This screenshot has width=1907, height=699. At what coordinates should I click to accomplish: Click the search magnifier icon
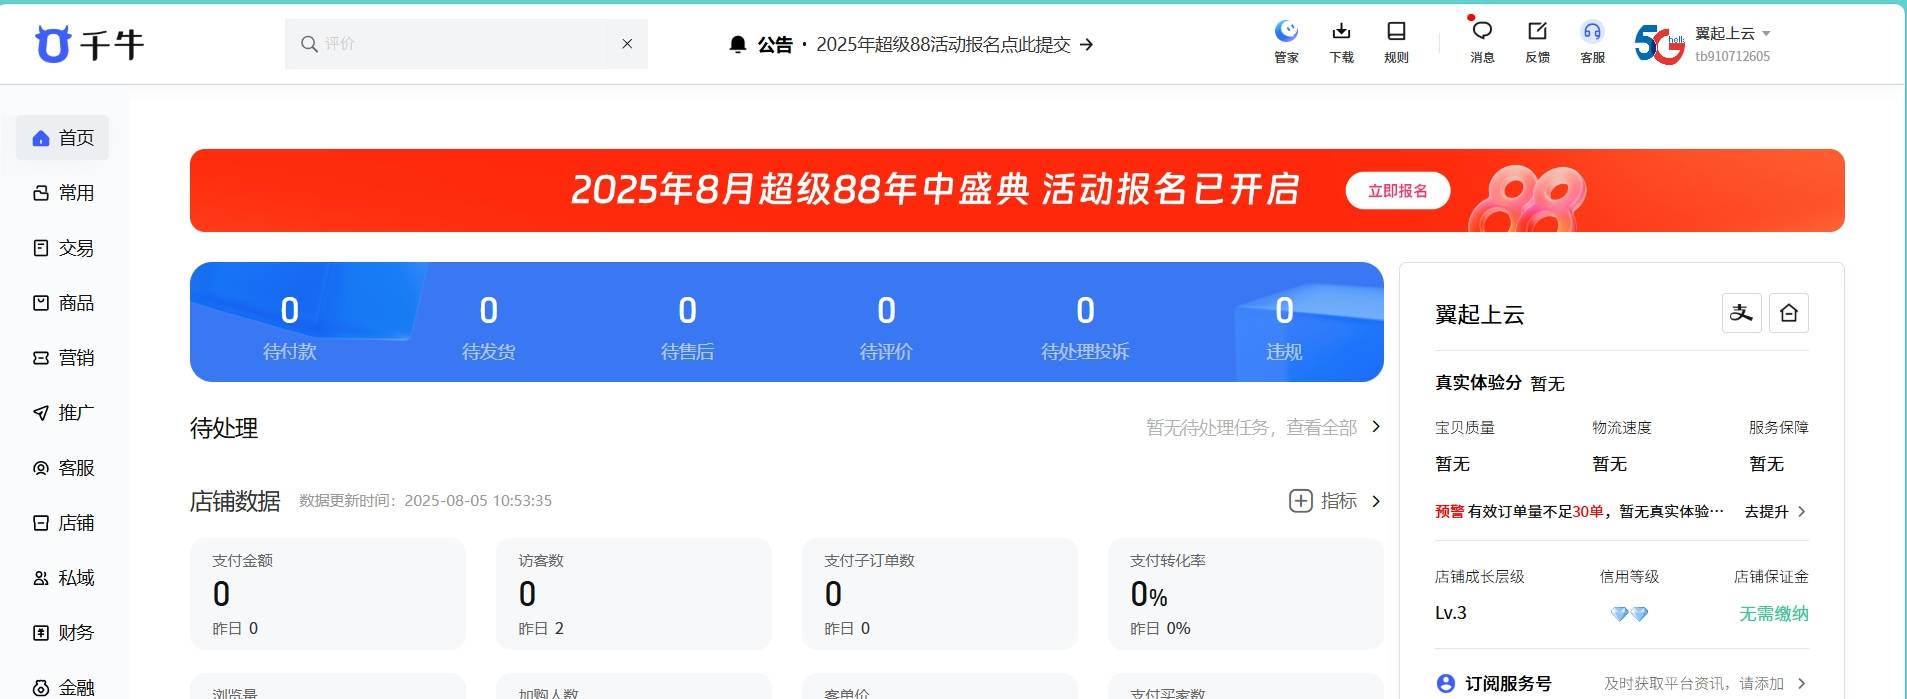pos(309,44)
